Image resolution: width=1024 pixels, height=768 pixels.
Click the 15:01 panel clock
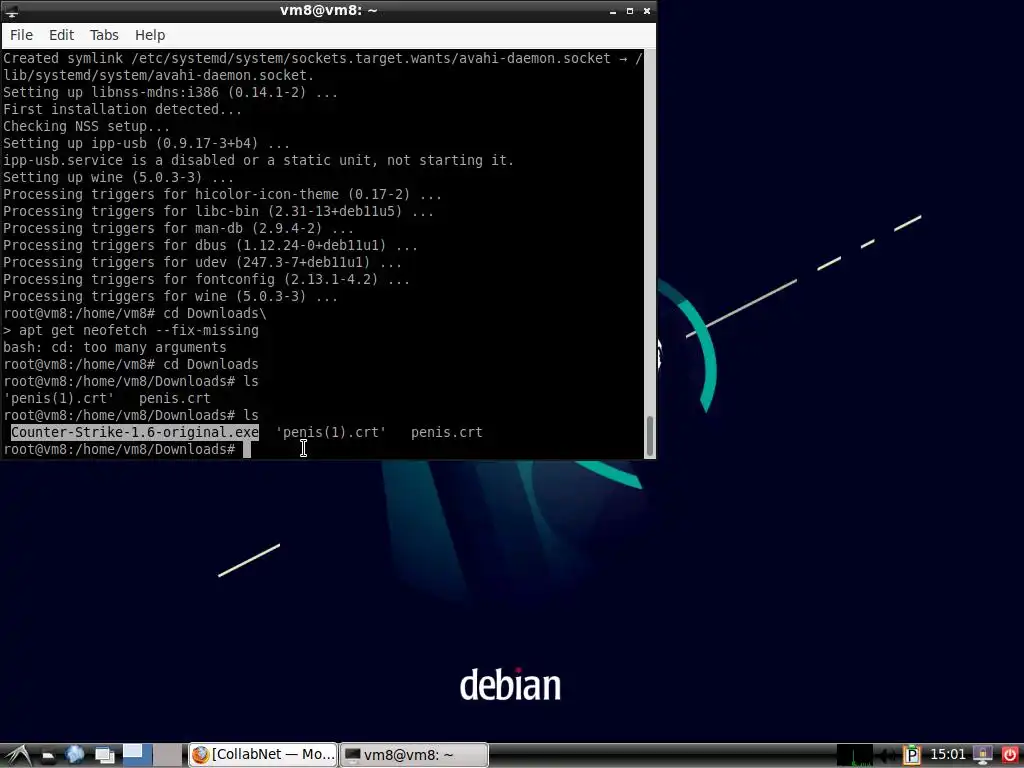point(947,755)
